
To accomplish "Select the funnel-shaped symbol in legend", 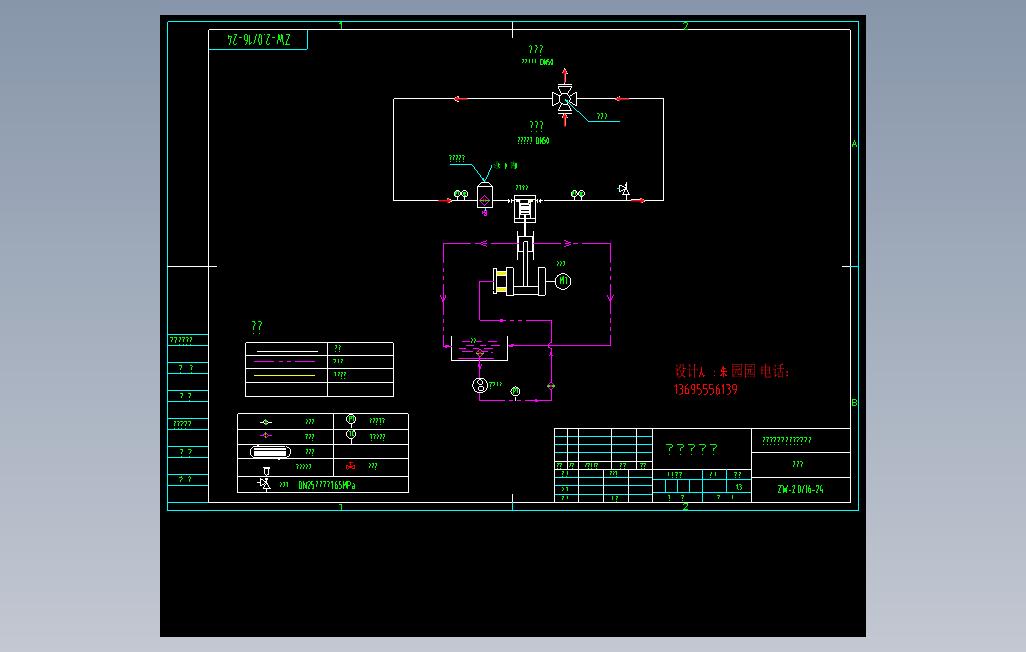I will pyautogui.click(x=266, y=471).
